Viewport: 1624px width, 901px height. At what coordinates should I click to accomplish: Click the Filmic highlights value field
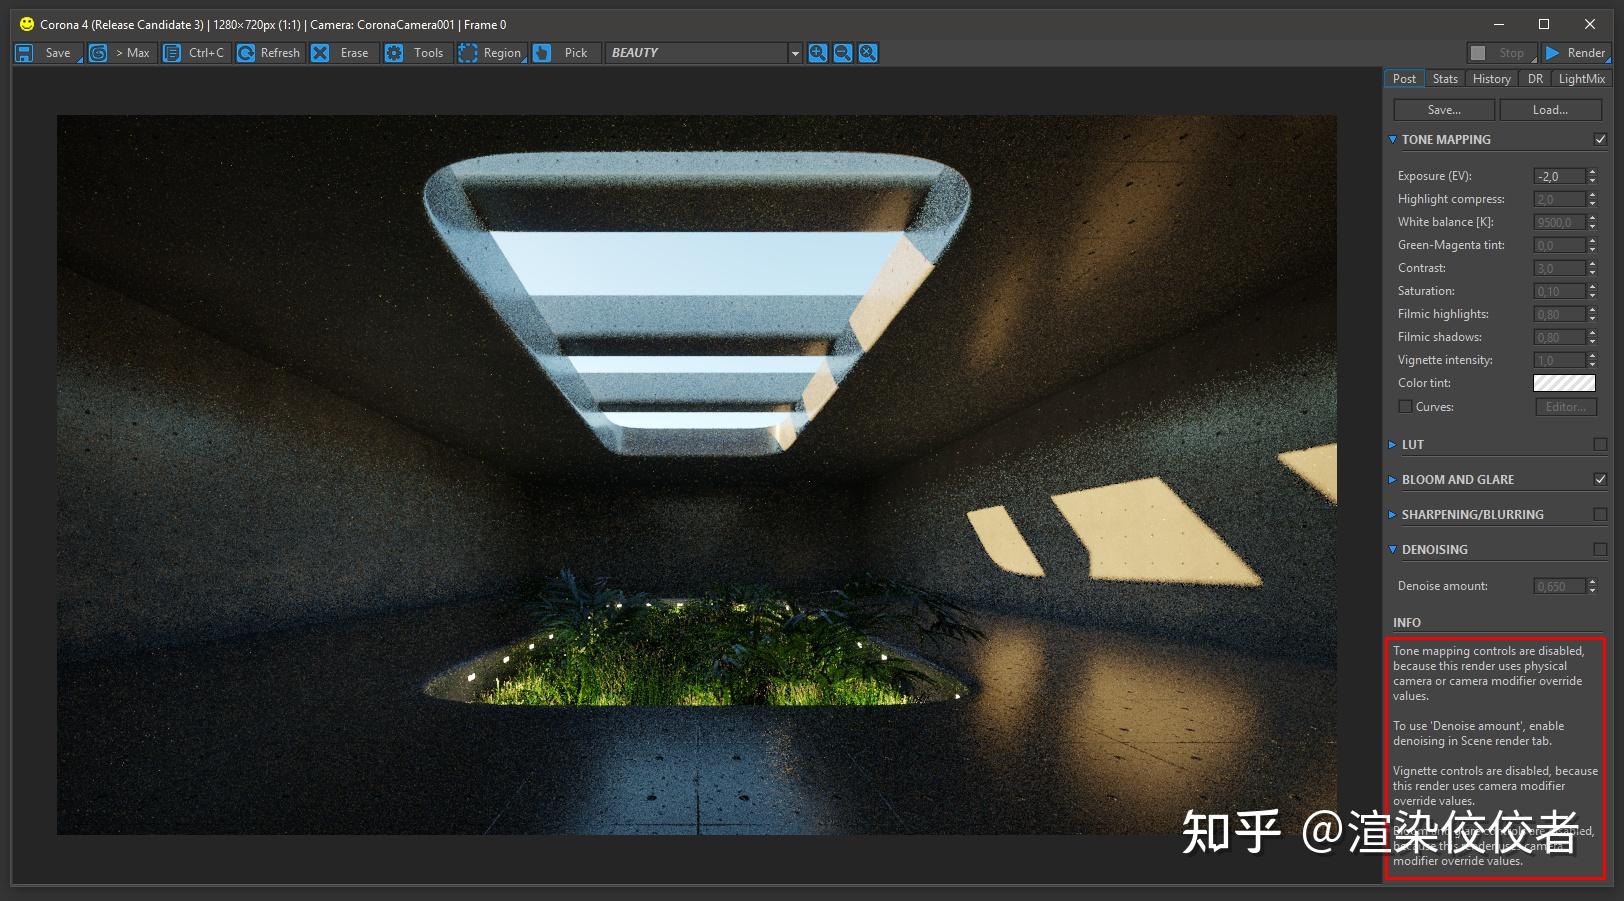coord(1560,314)
